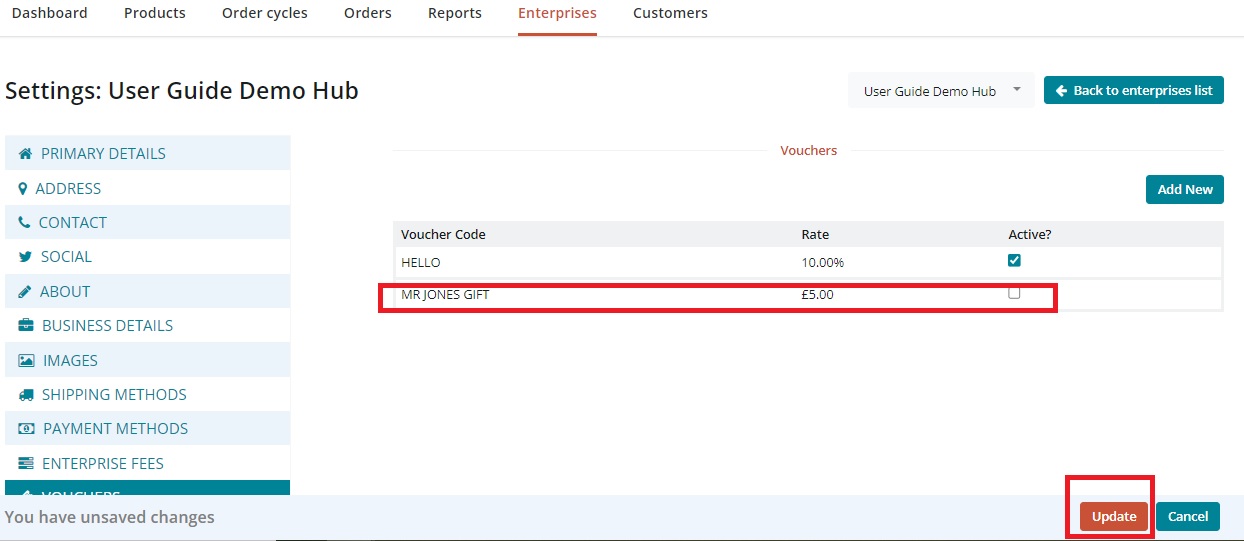Open the User Guide Demo Hub dropdown
1244x541 pixels.
pos(941,91)
